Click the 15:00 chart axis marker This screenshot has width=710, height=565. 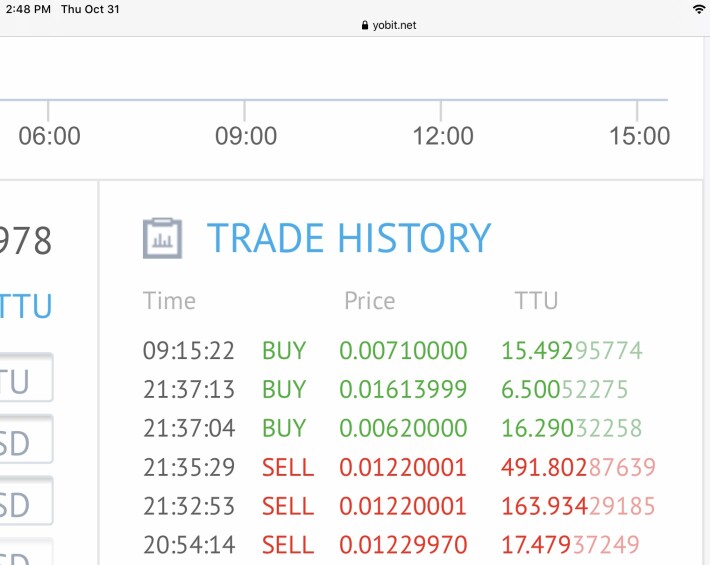[x=639, y=136]
